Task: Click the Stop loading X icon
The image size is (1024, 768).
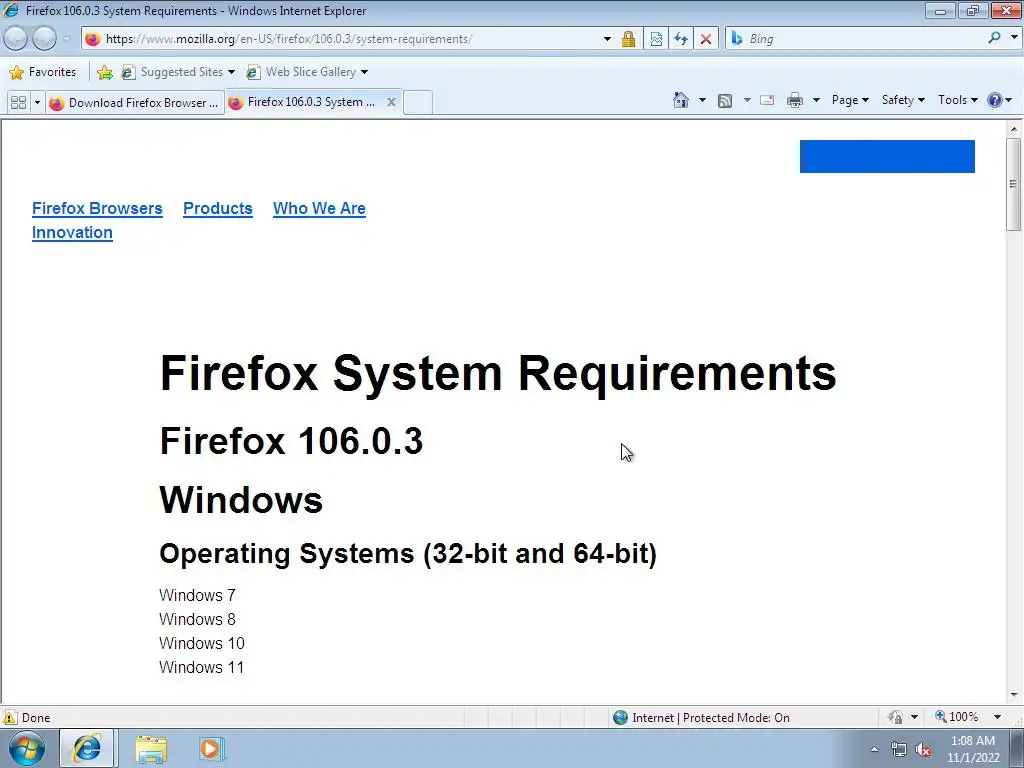Action: point(706,39)
